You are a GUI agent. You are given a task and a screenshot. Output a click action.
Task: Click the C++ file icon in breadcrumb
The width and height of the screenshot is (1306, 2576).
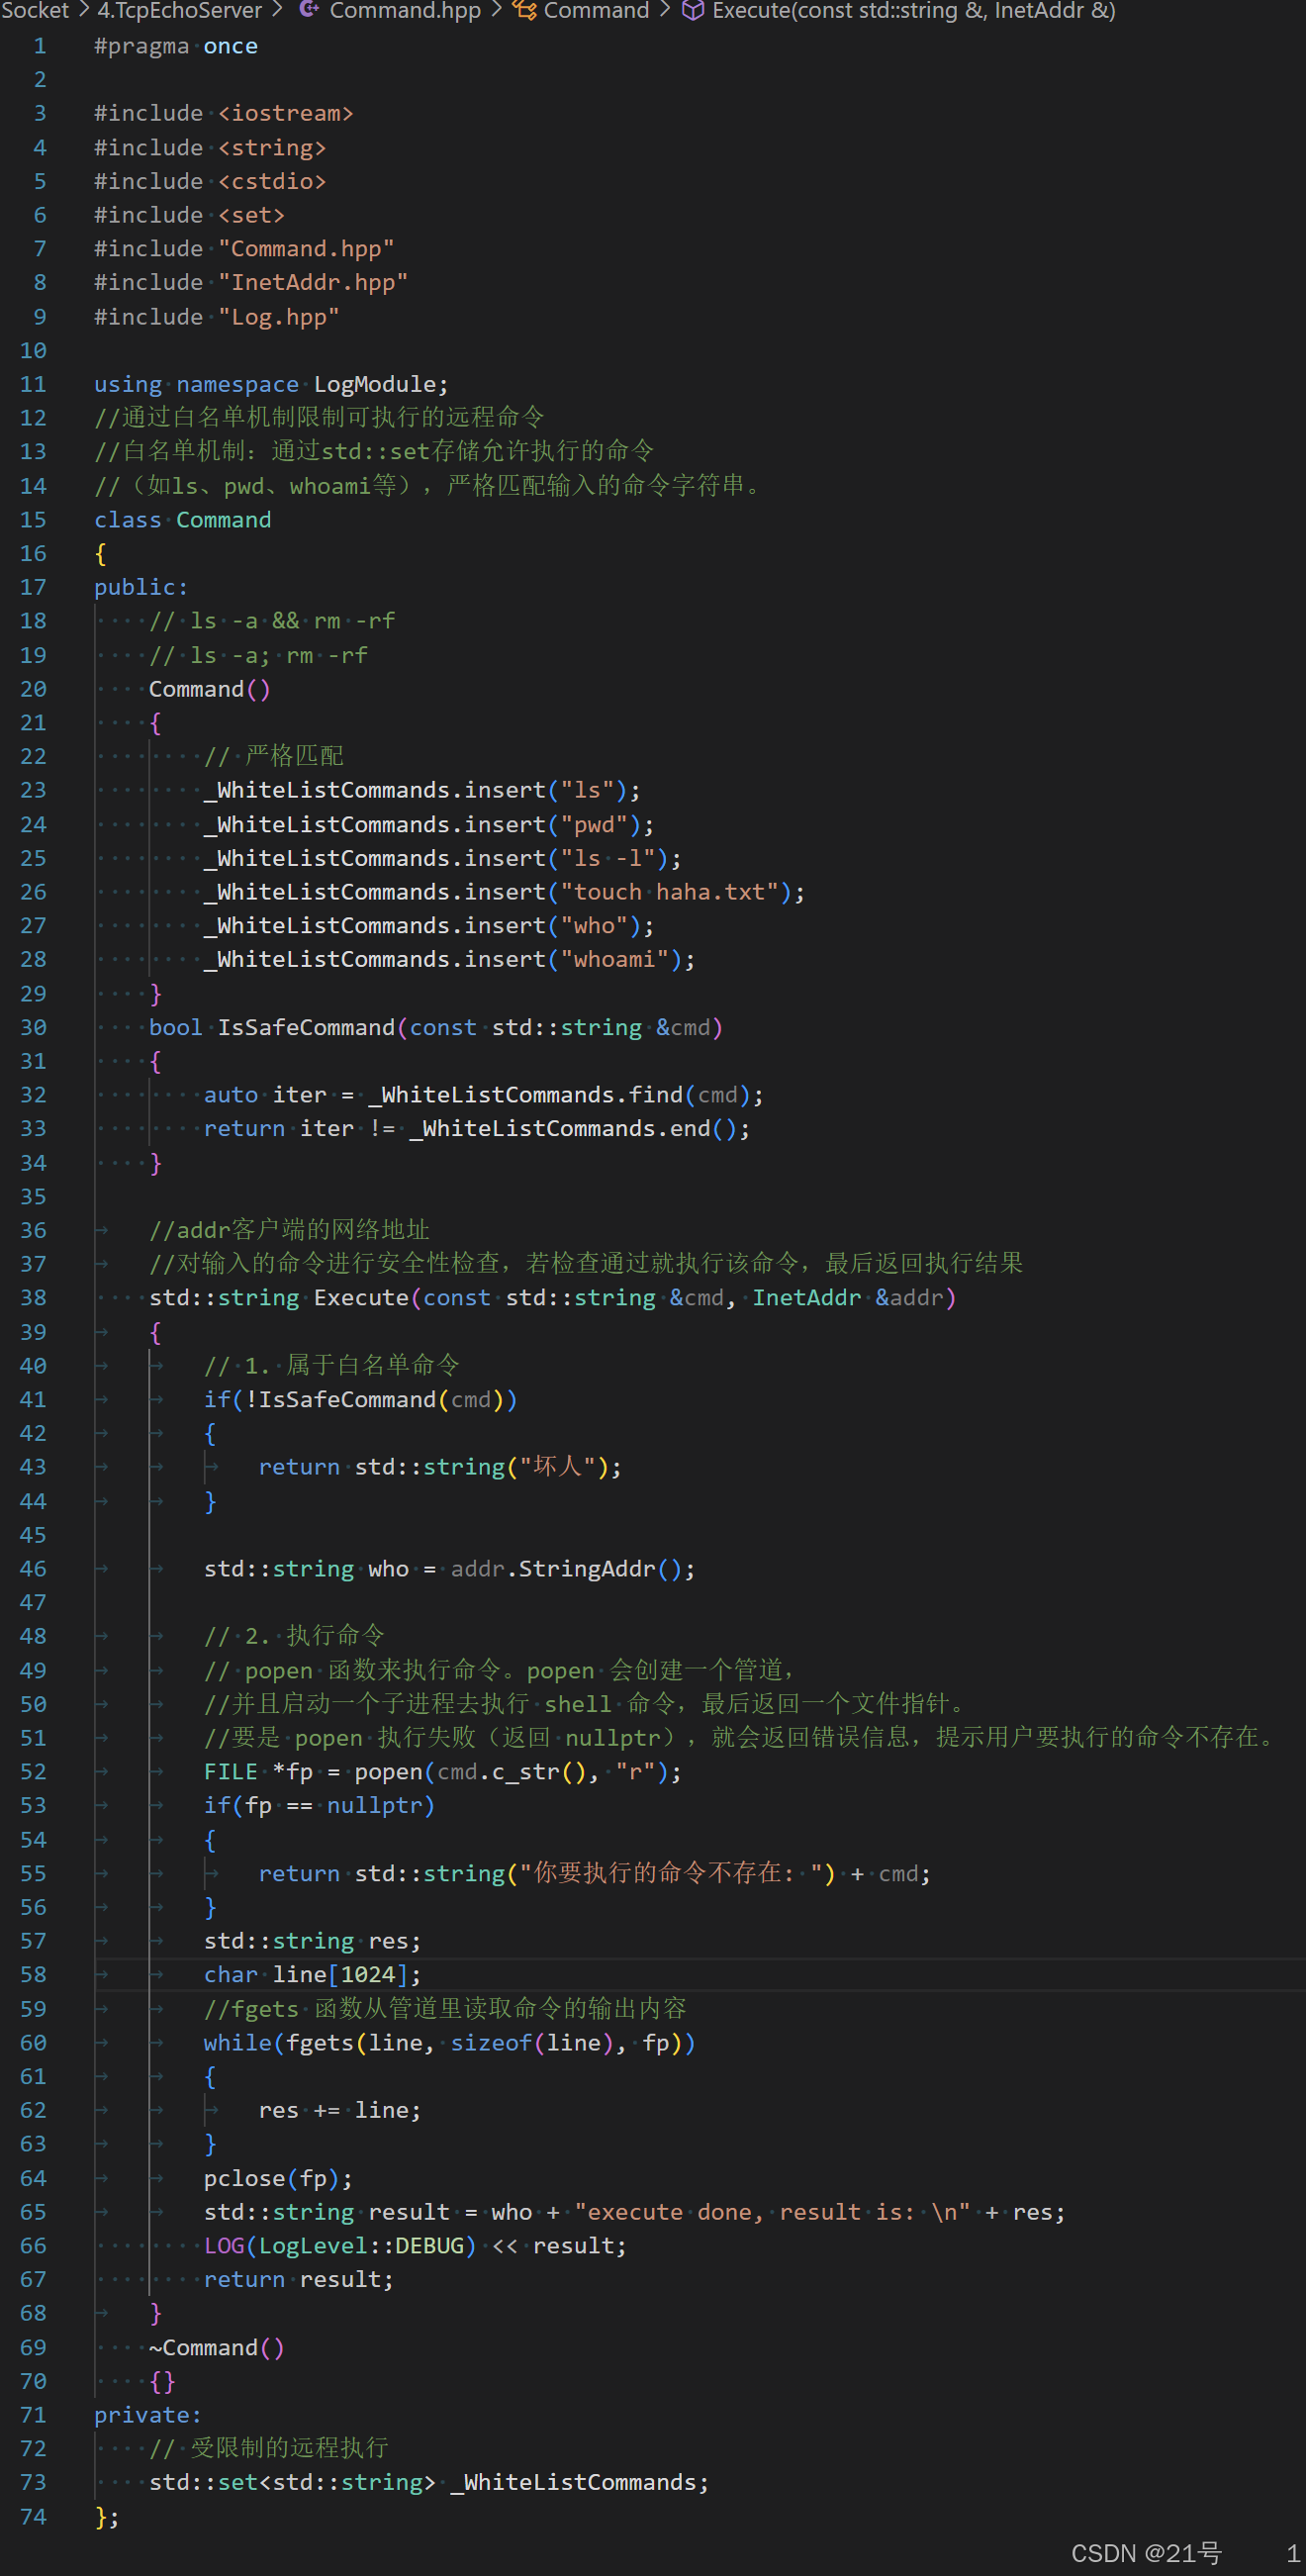point(310,10)
